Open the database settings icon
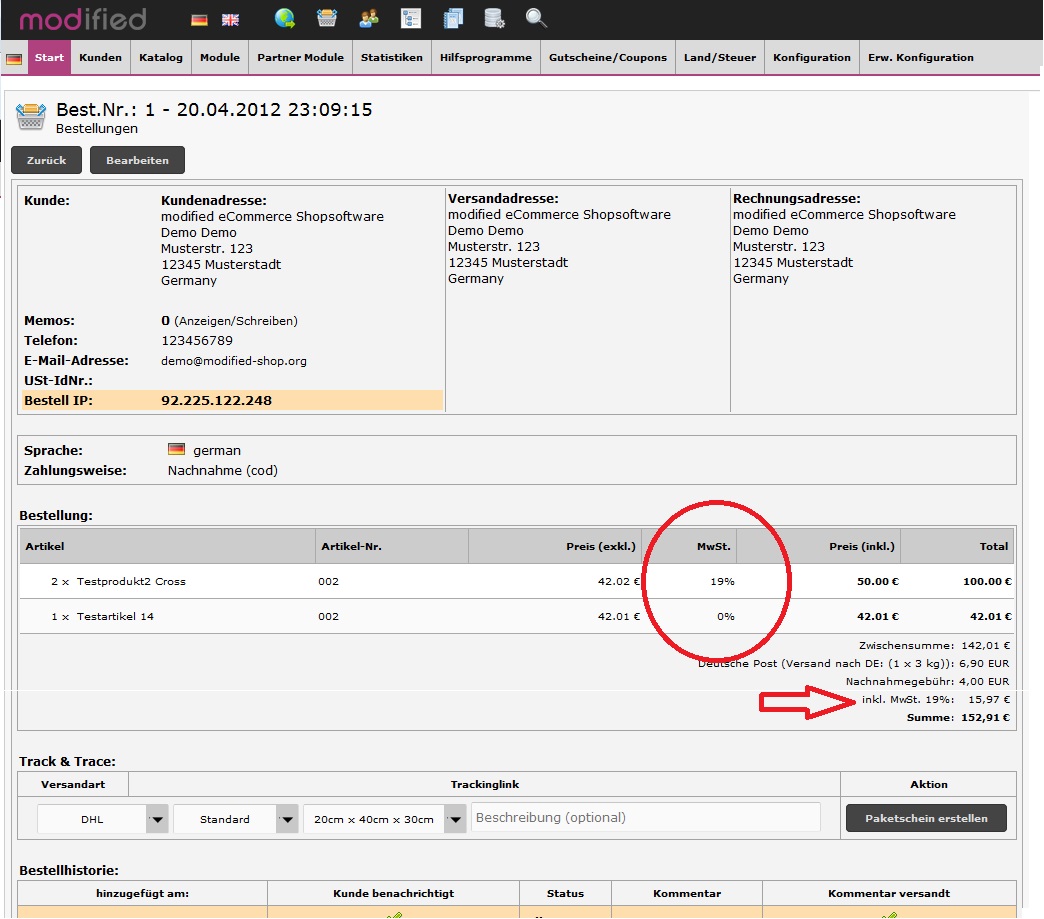The width and height of the screenshot is (1044, 919). [494, 18]
